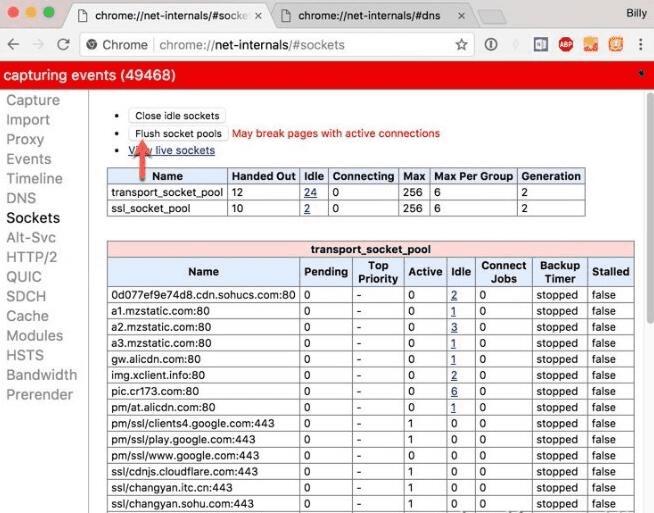Screen dimensions: 654x513
Task: Open the Prerender section
Action: pos(40,394)
